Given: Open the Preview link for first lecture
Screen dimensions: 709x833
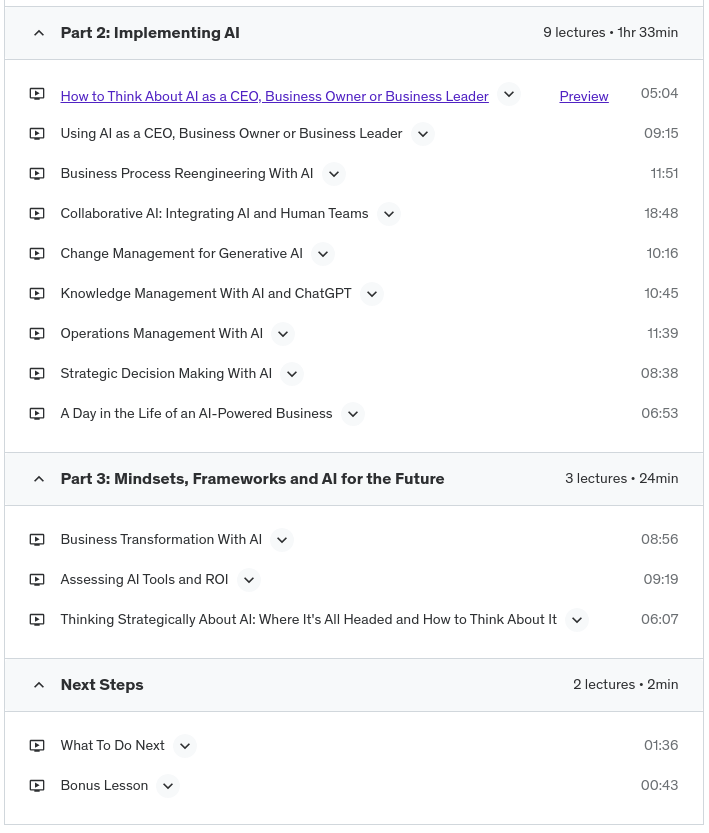Looking at the screenshot, I should [x=584, y=96].
